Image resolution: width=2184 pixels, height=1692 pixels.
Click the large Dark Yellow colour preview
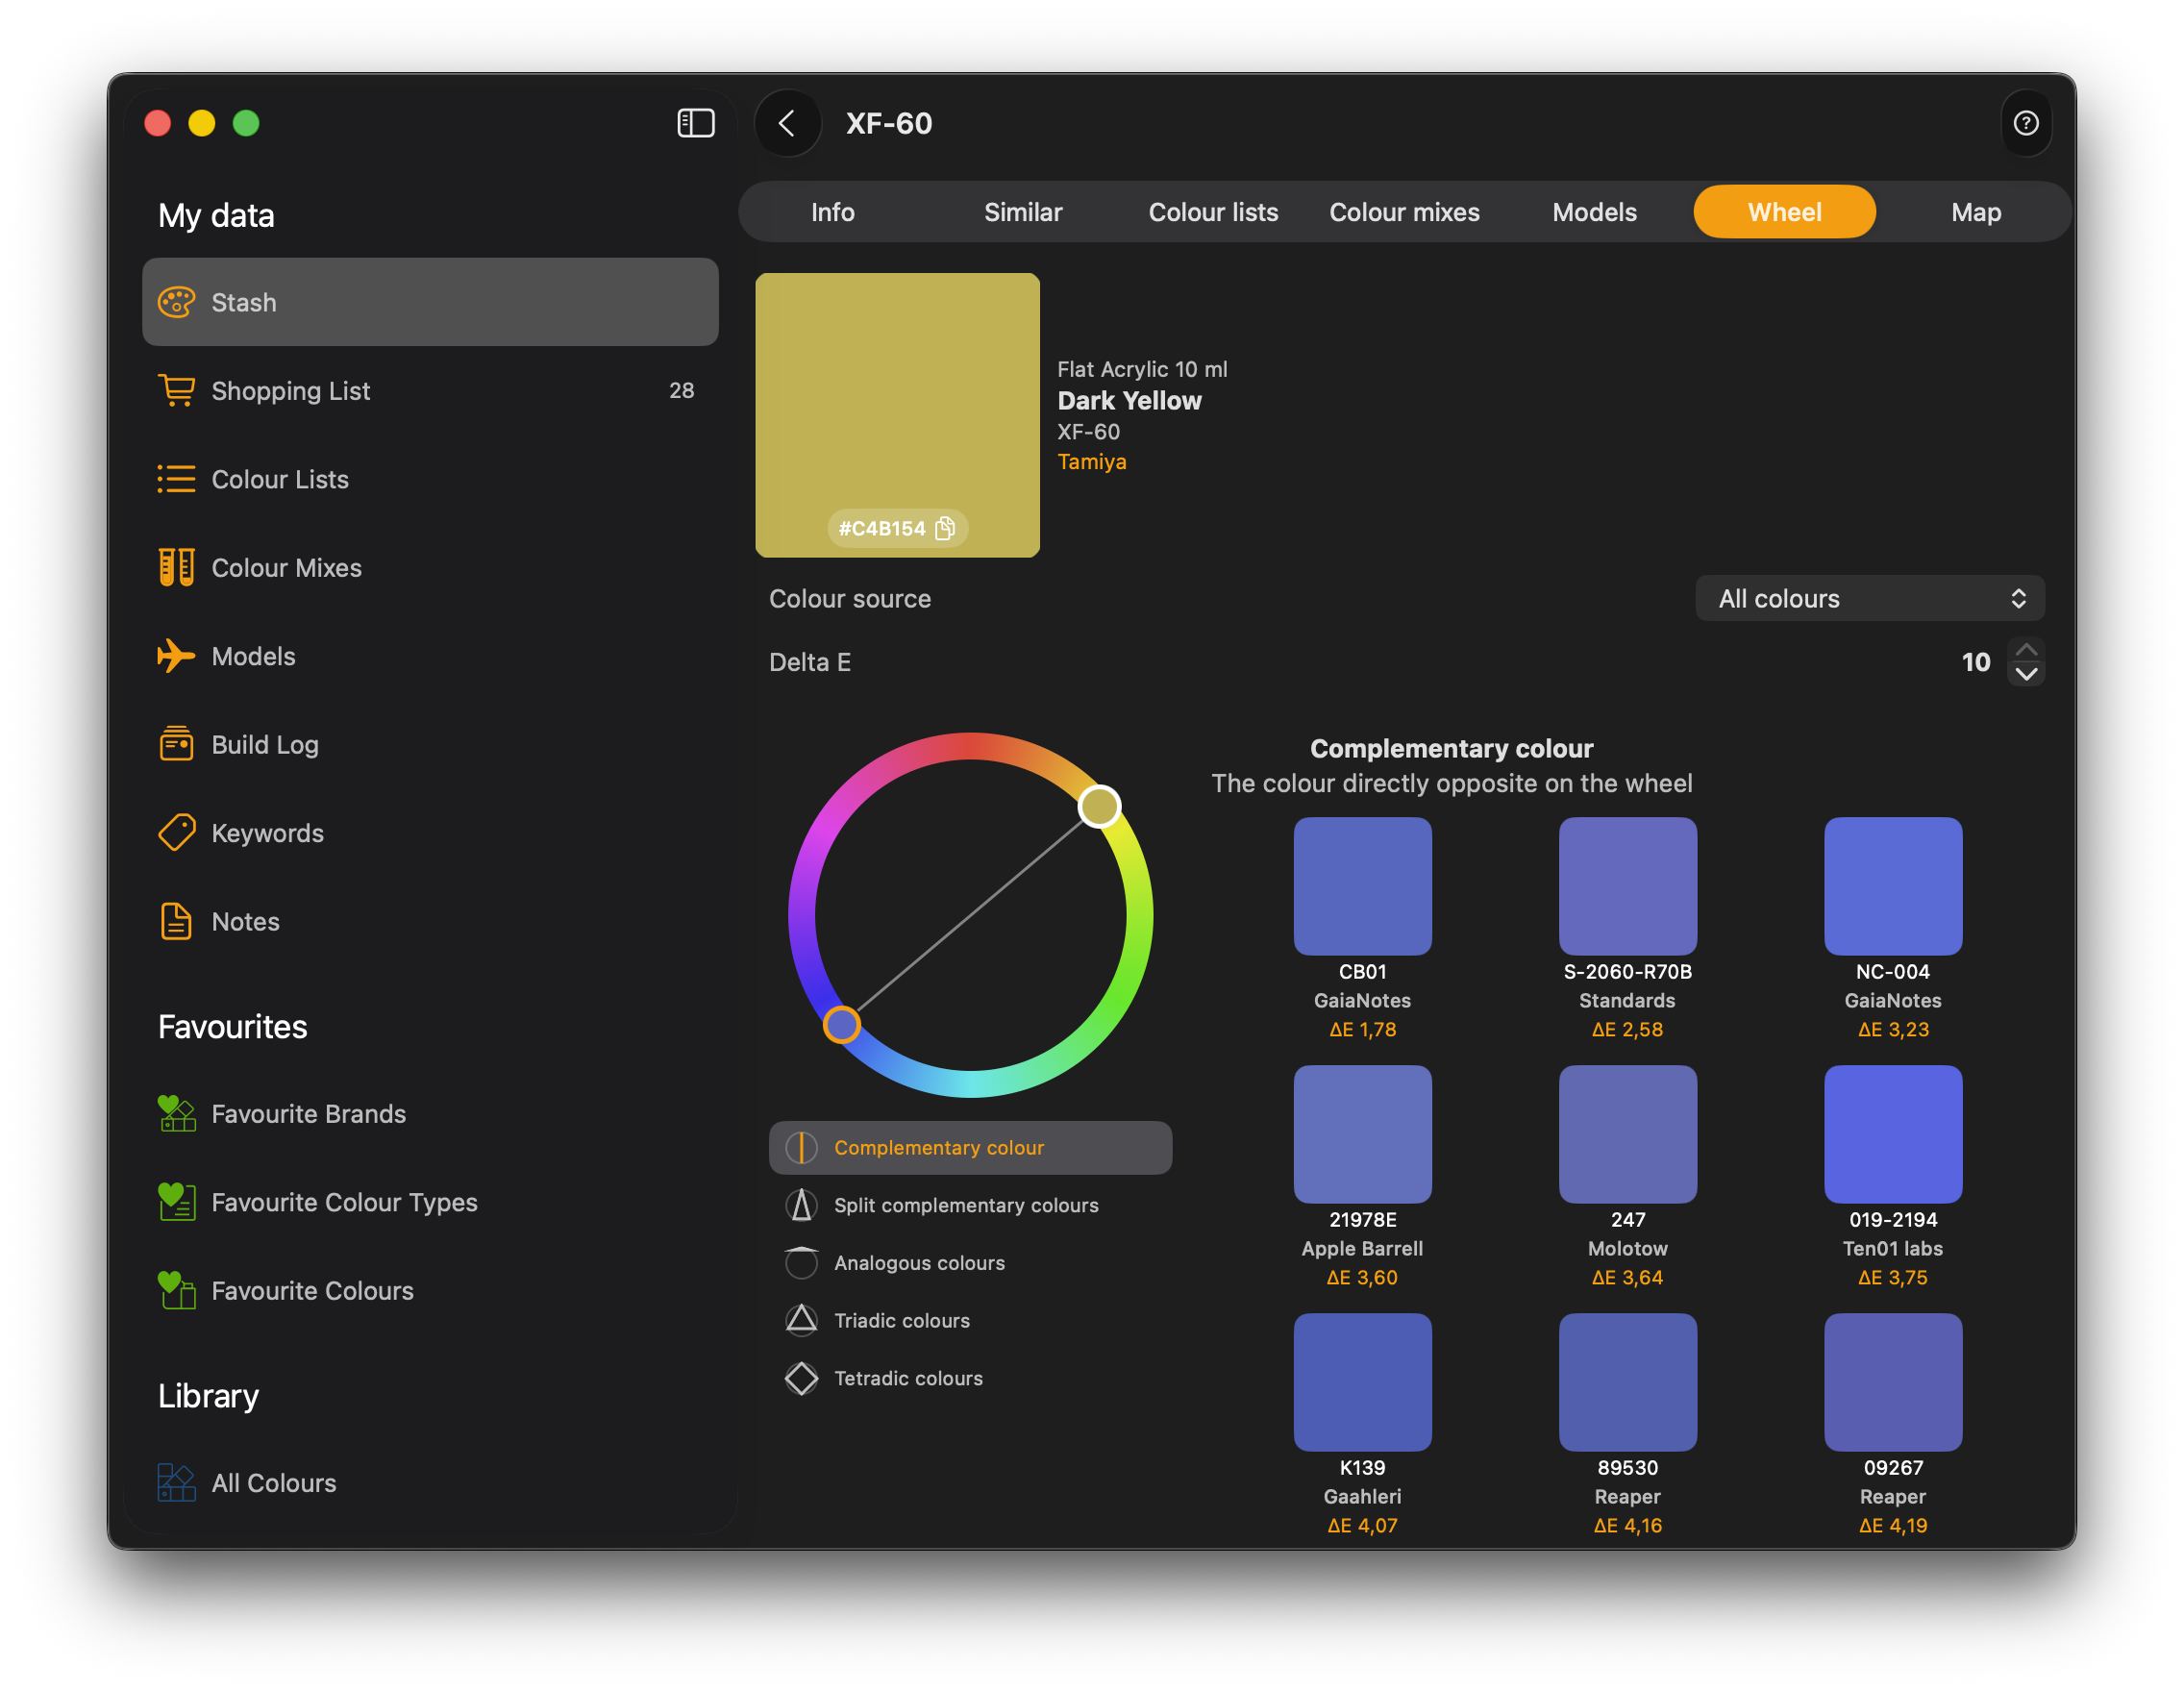[x=897, y=415]
